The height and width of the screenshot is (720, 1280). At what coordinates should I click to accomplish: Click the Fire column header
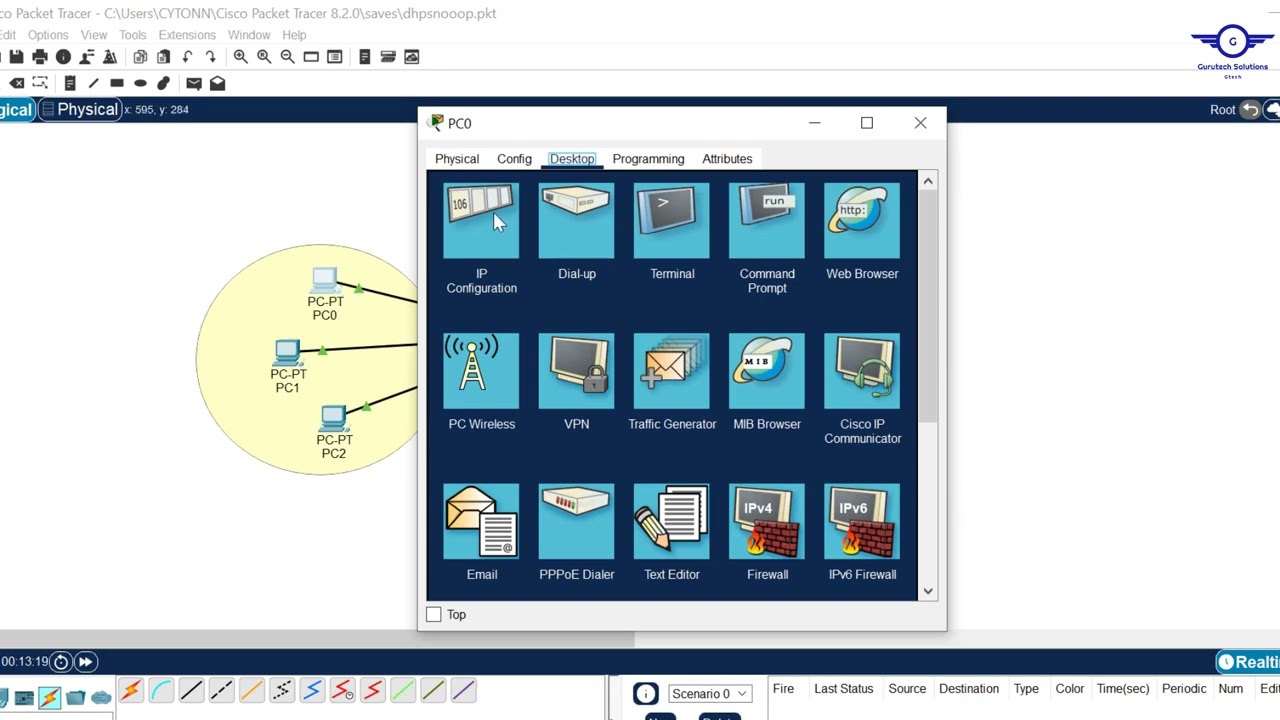783,689
